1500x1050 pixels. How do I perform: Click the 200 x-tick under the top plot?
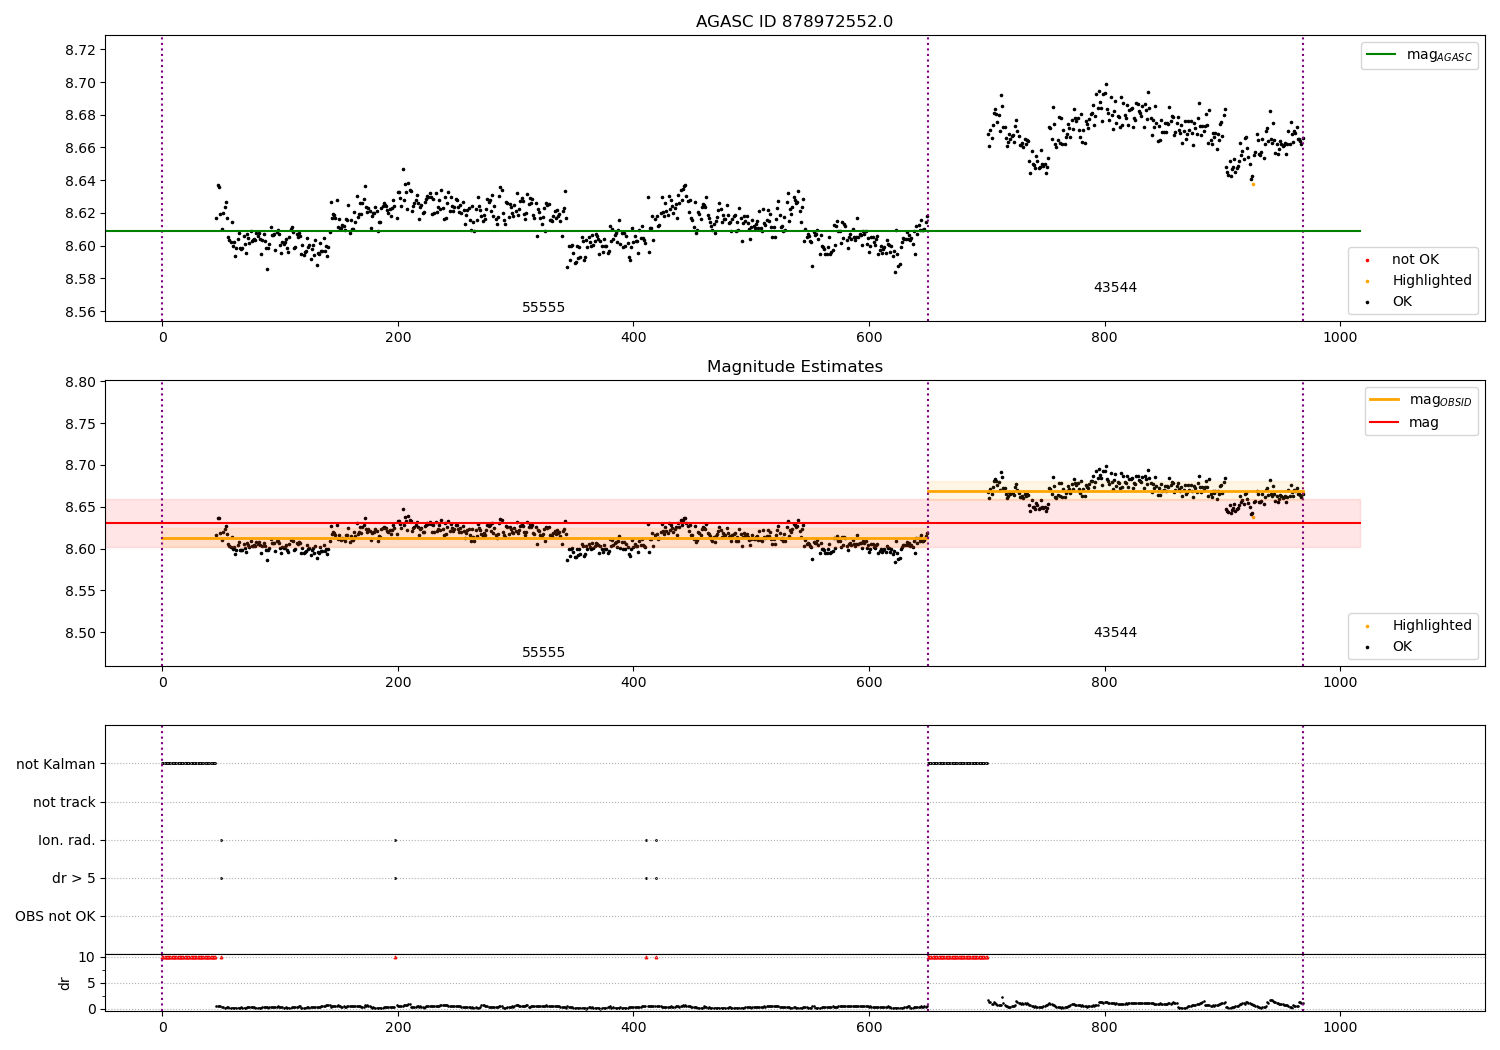(x=398, y=338)
